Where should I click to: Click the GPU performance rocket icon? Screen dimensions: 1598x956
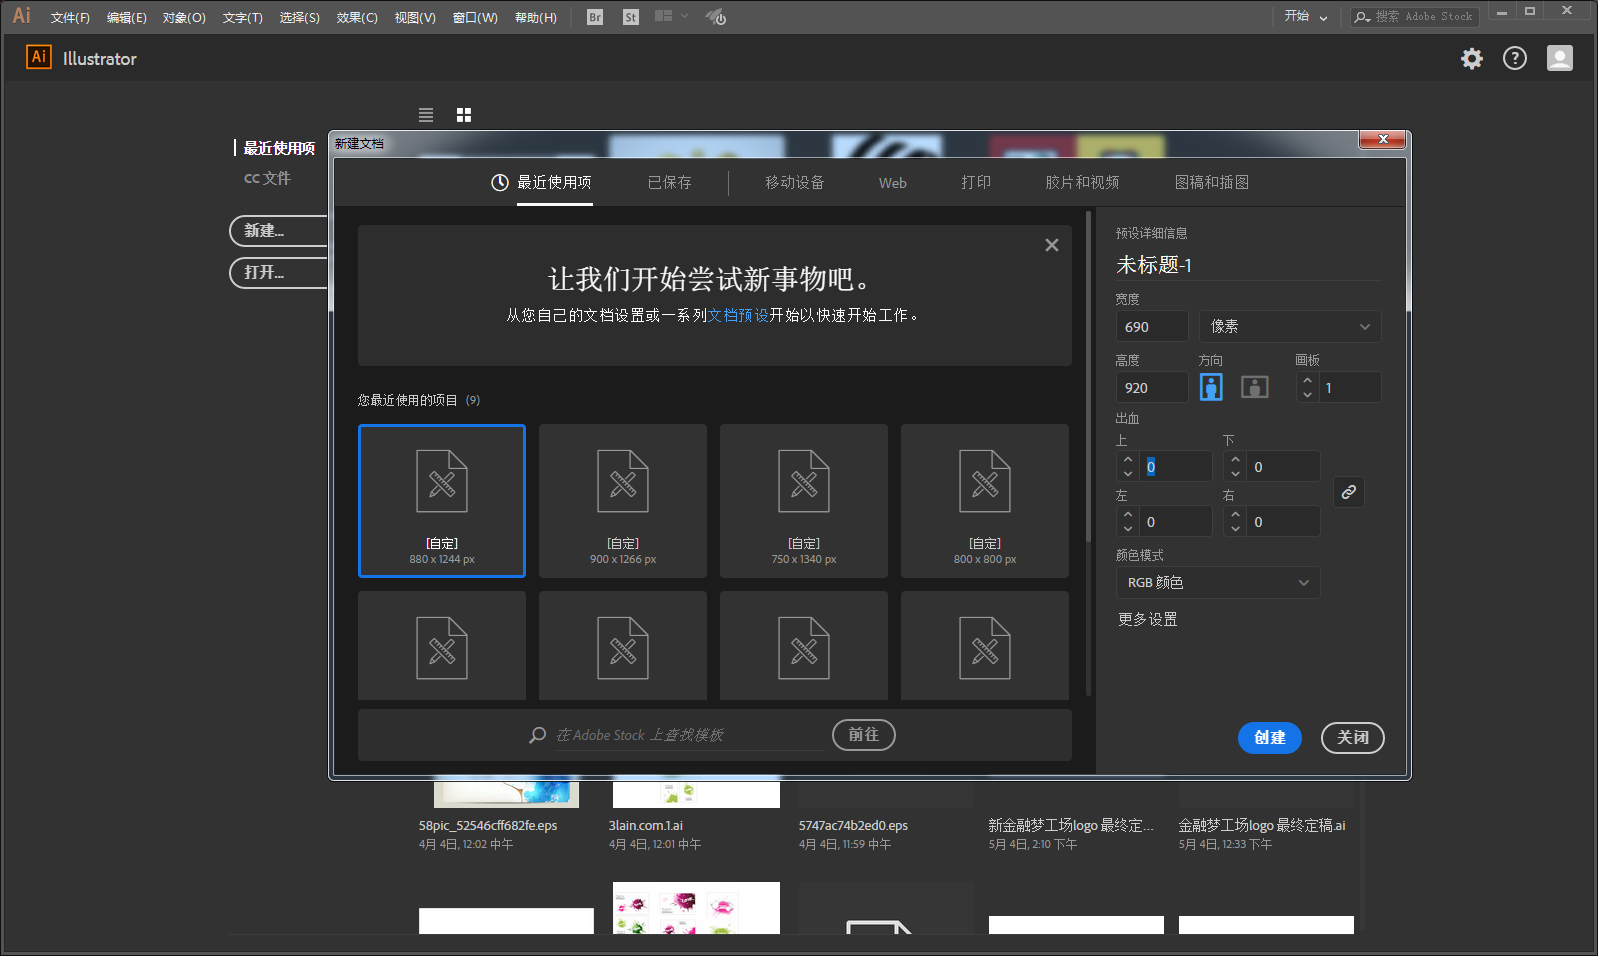716,17
